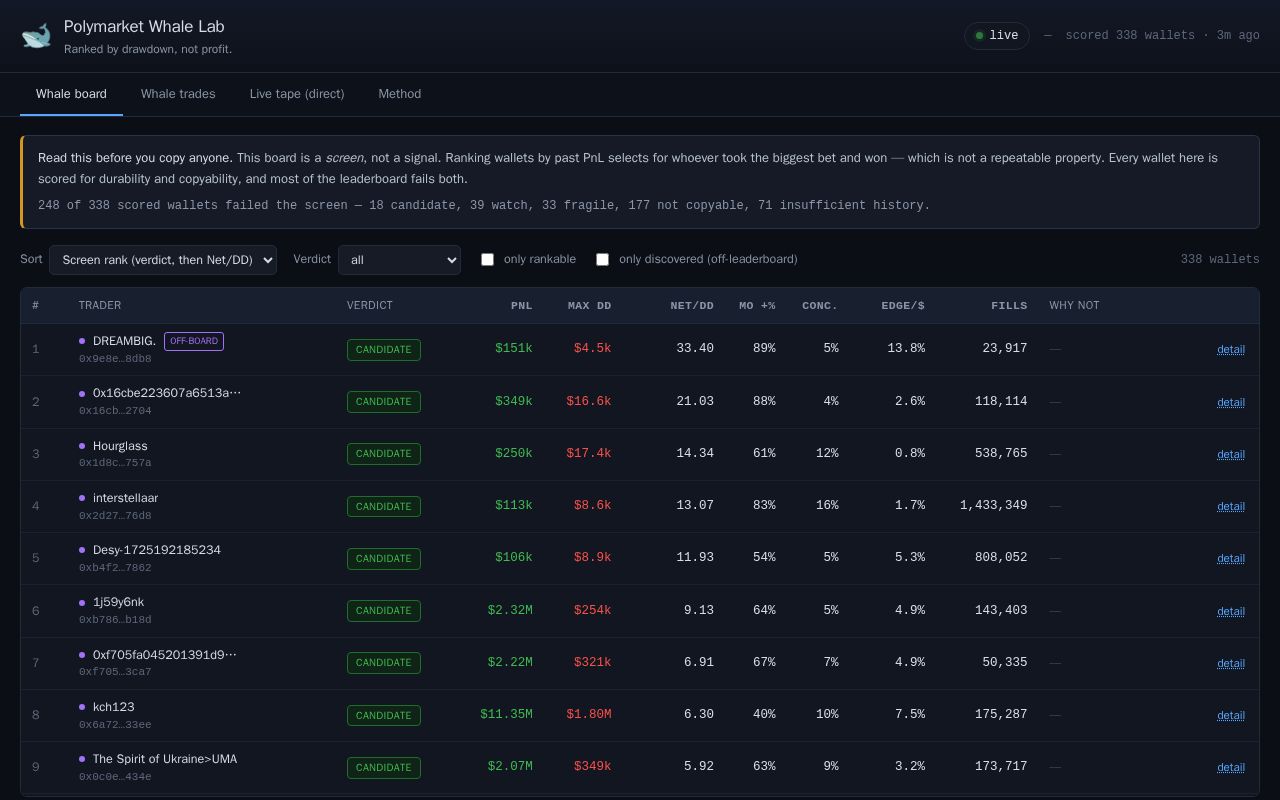
Task: Click the FILLS column header
Action: click(1009, 305)
